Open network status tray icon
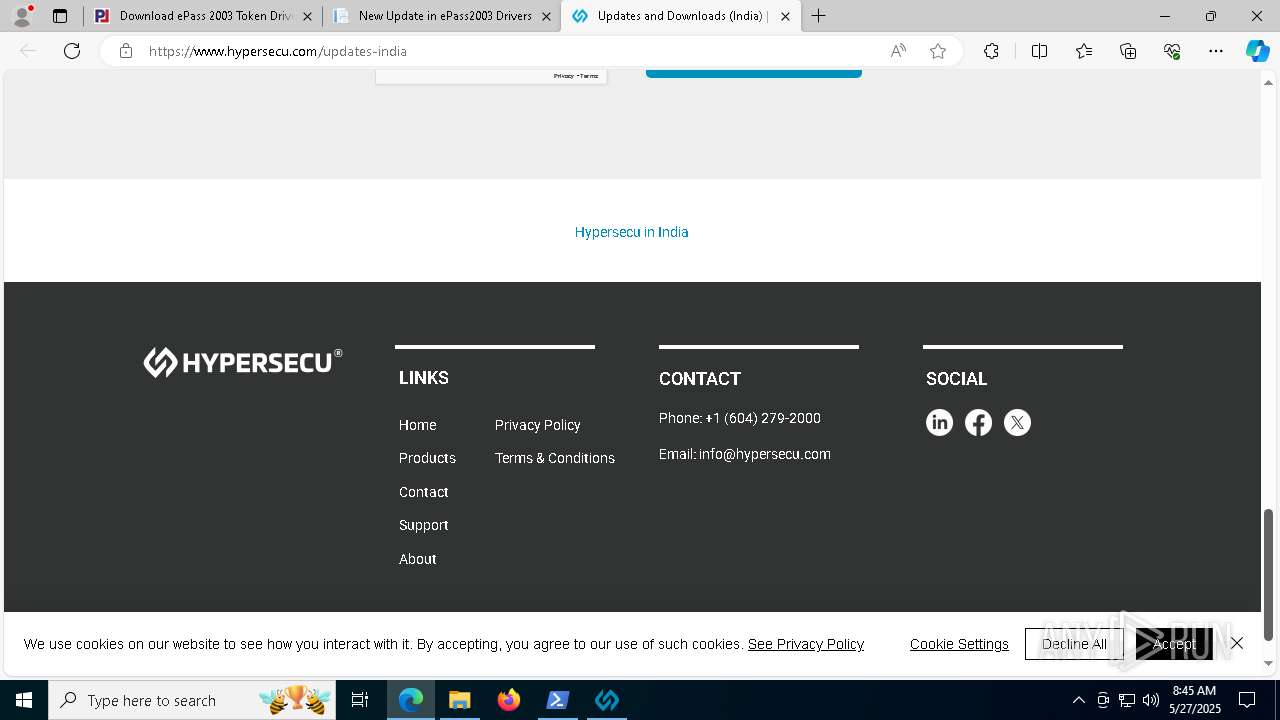Screen dimensions: 1280x720 [x=1127, y=700]
